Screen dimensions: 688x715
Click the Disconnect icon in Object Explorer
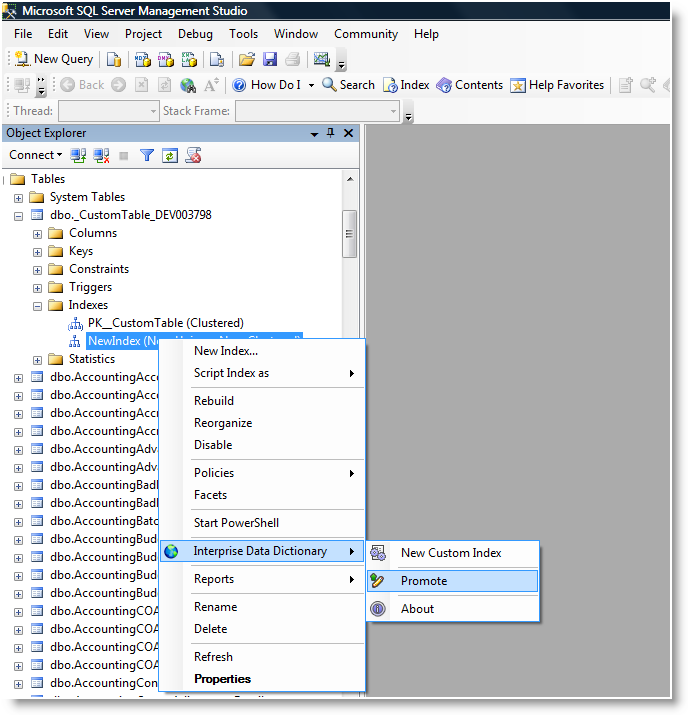coord(102,155)
